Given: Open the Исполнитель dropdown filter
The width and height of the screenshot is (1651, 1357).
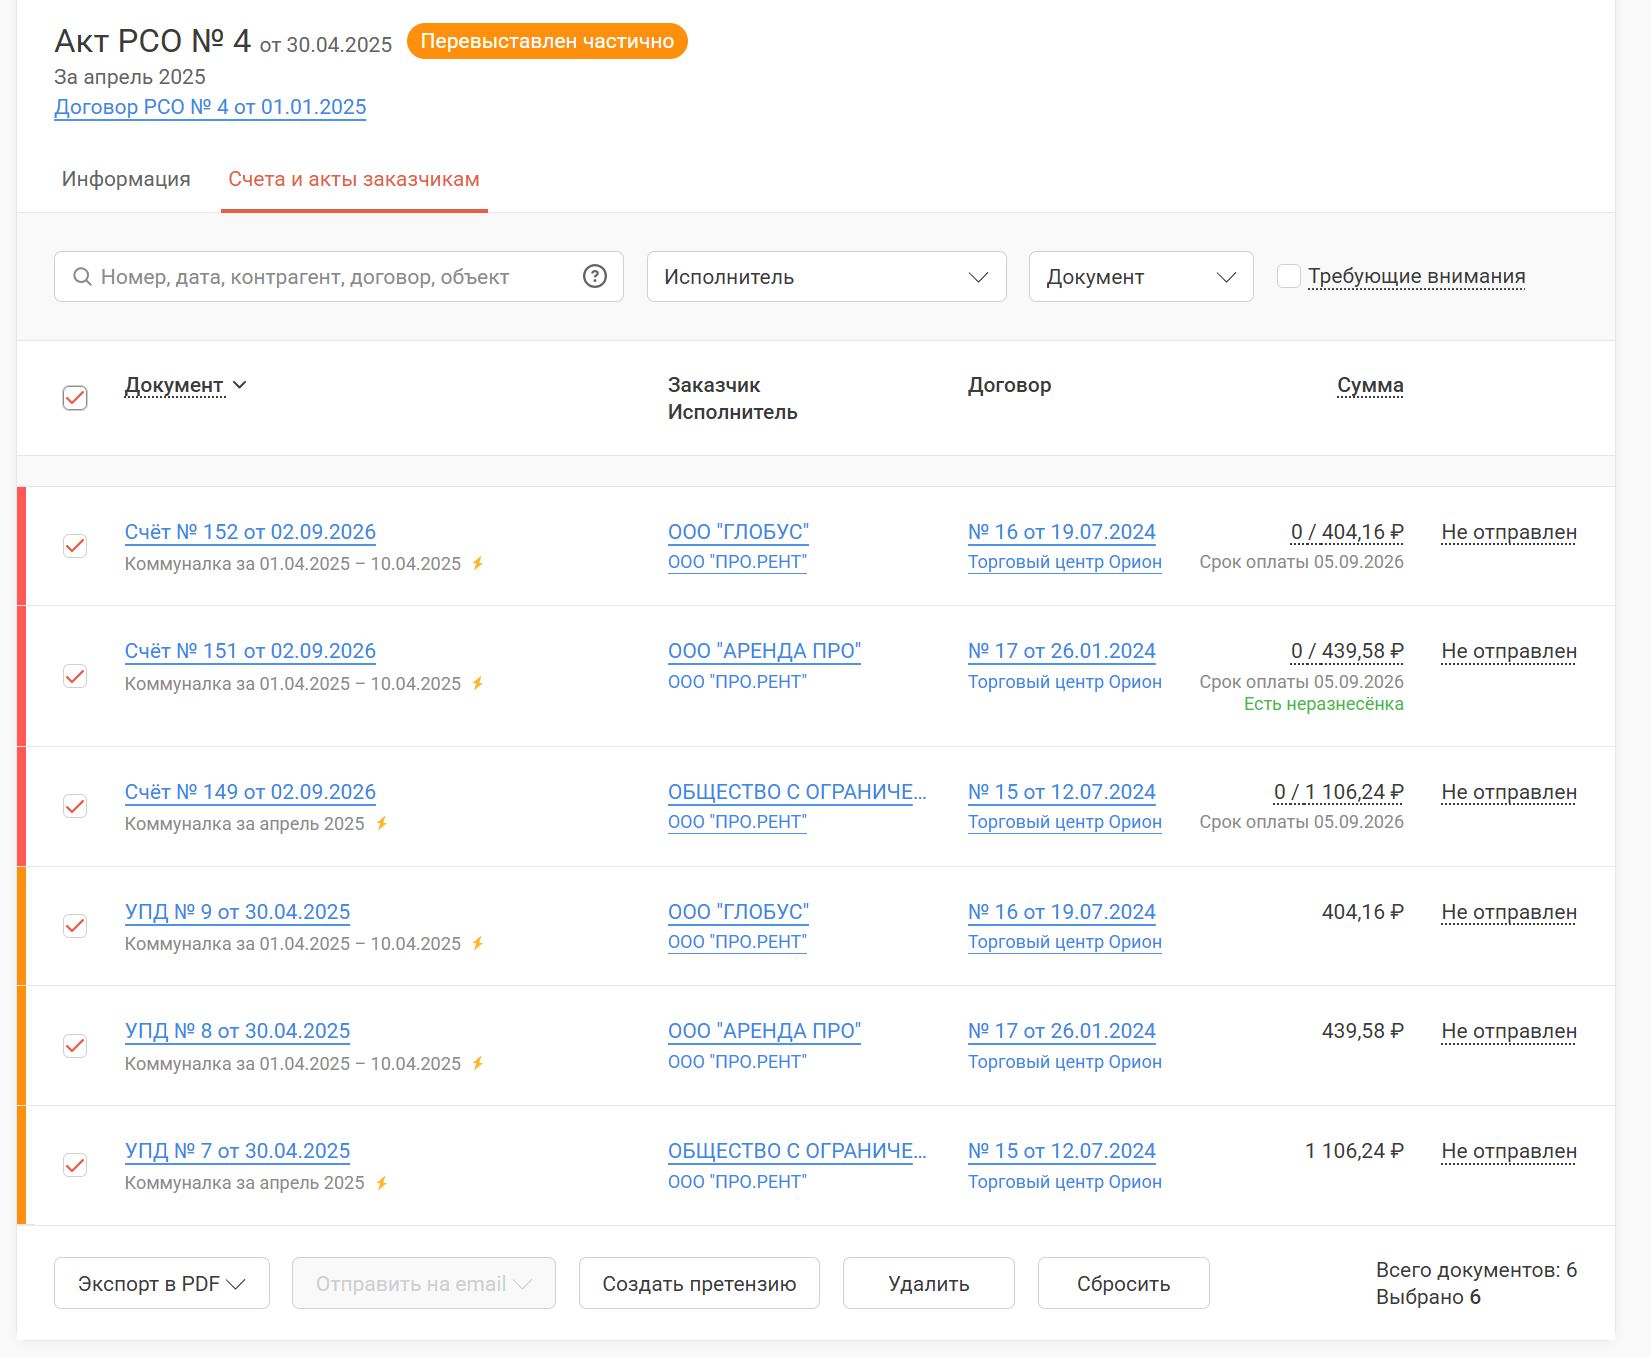Looking at the screenshot, I should click(x=826, y=277).
